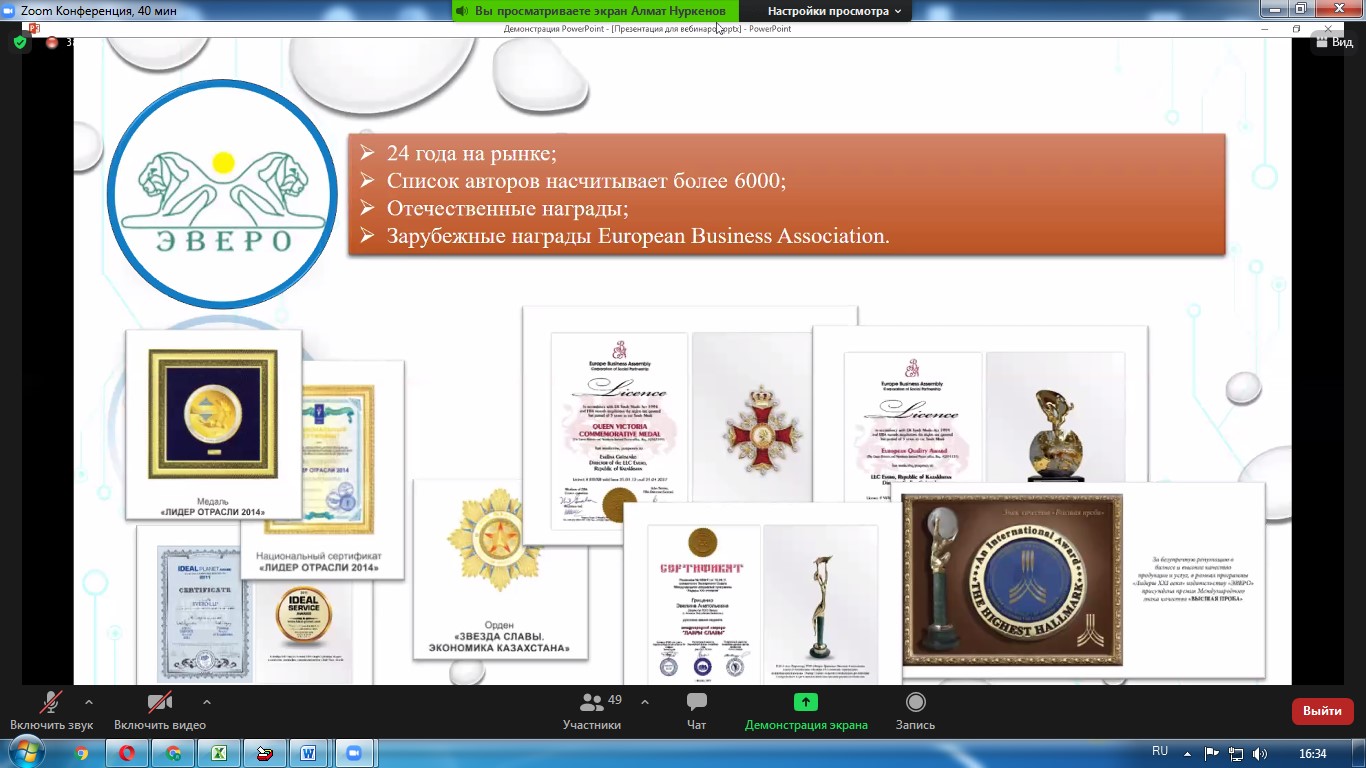The height and width of the screenshot is (768, 1366).
Task: Open Настройки просмотра dropdown
Action: pos(834,11)
